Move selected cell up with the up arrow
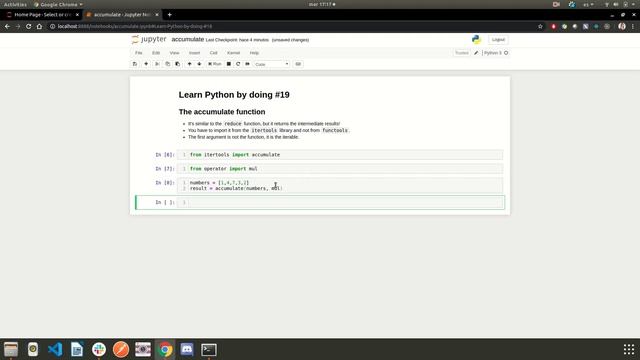Viewport: 640px width, 360px height. [x=189, y=64]
